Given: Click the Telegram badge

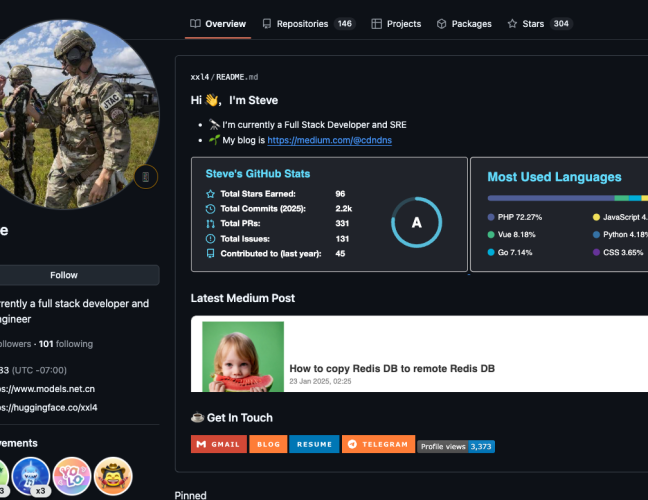Looking at the screenshot, I should (x=378, y=444).
